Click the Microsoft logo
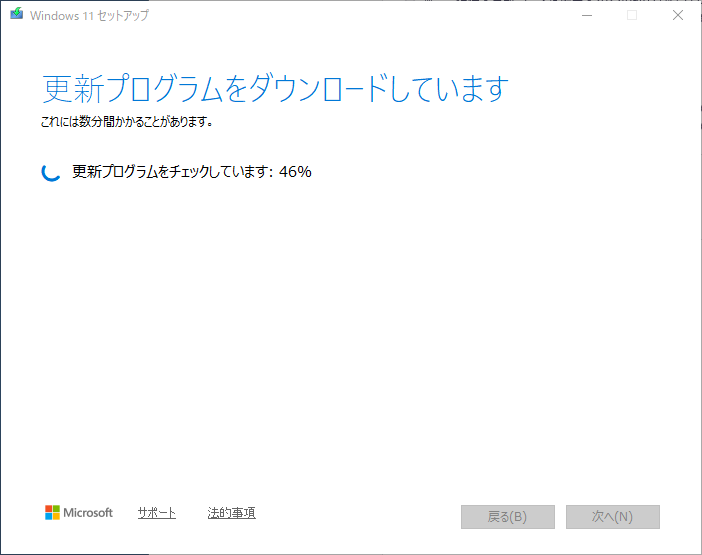This screenshot has height=555, width=702. tap(79, 512)
